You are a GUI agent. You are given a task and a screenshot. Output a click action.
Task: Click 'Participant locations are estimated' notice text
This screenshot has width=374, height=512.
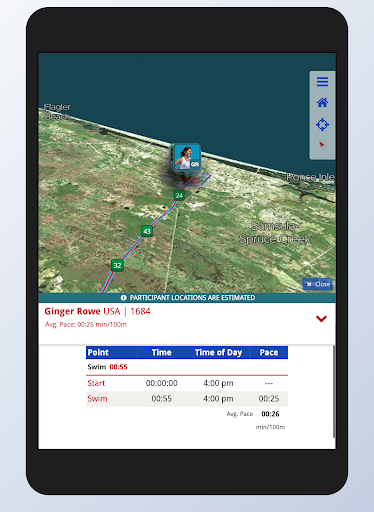[x=192, y=298]
